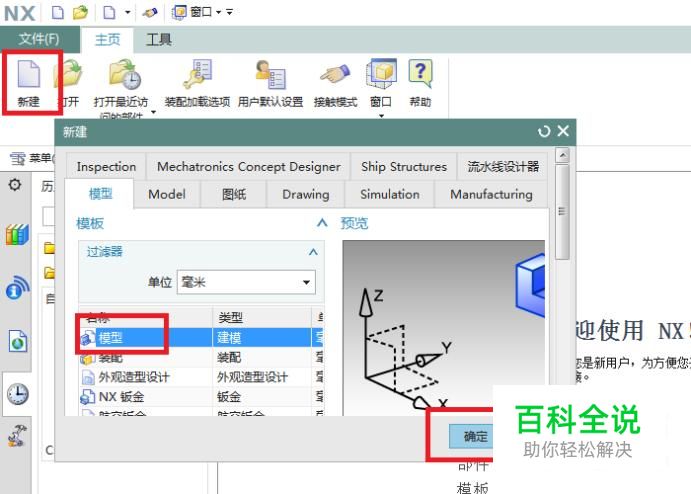
Task: Click the 类型 column header
Action: coord(262,317)
